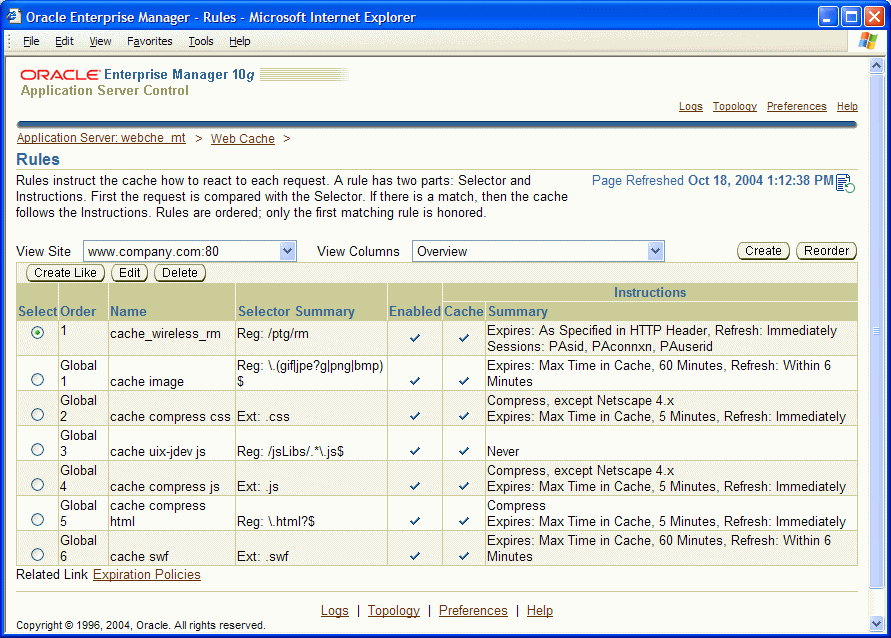Click the page refresh icon
This screenshot has width=891, height=638.
(845, 183)
